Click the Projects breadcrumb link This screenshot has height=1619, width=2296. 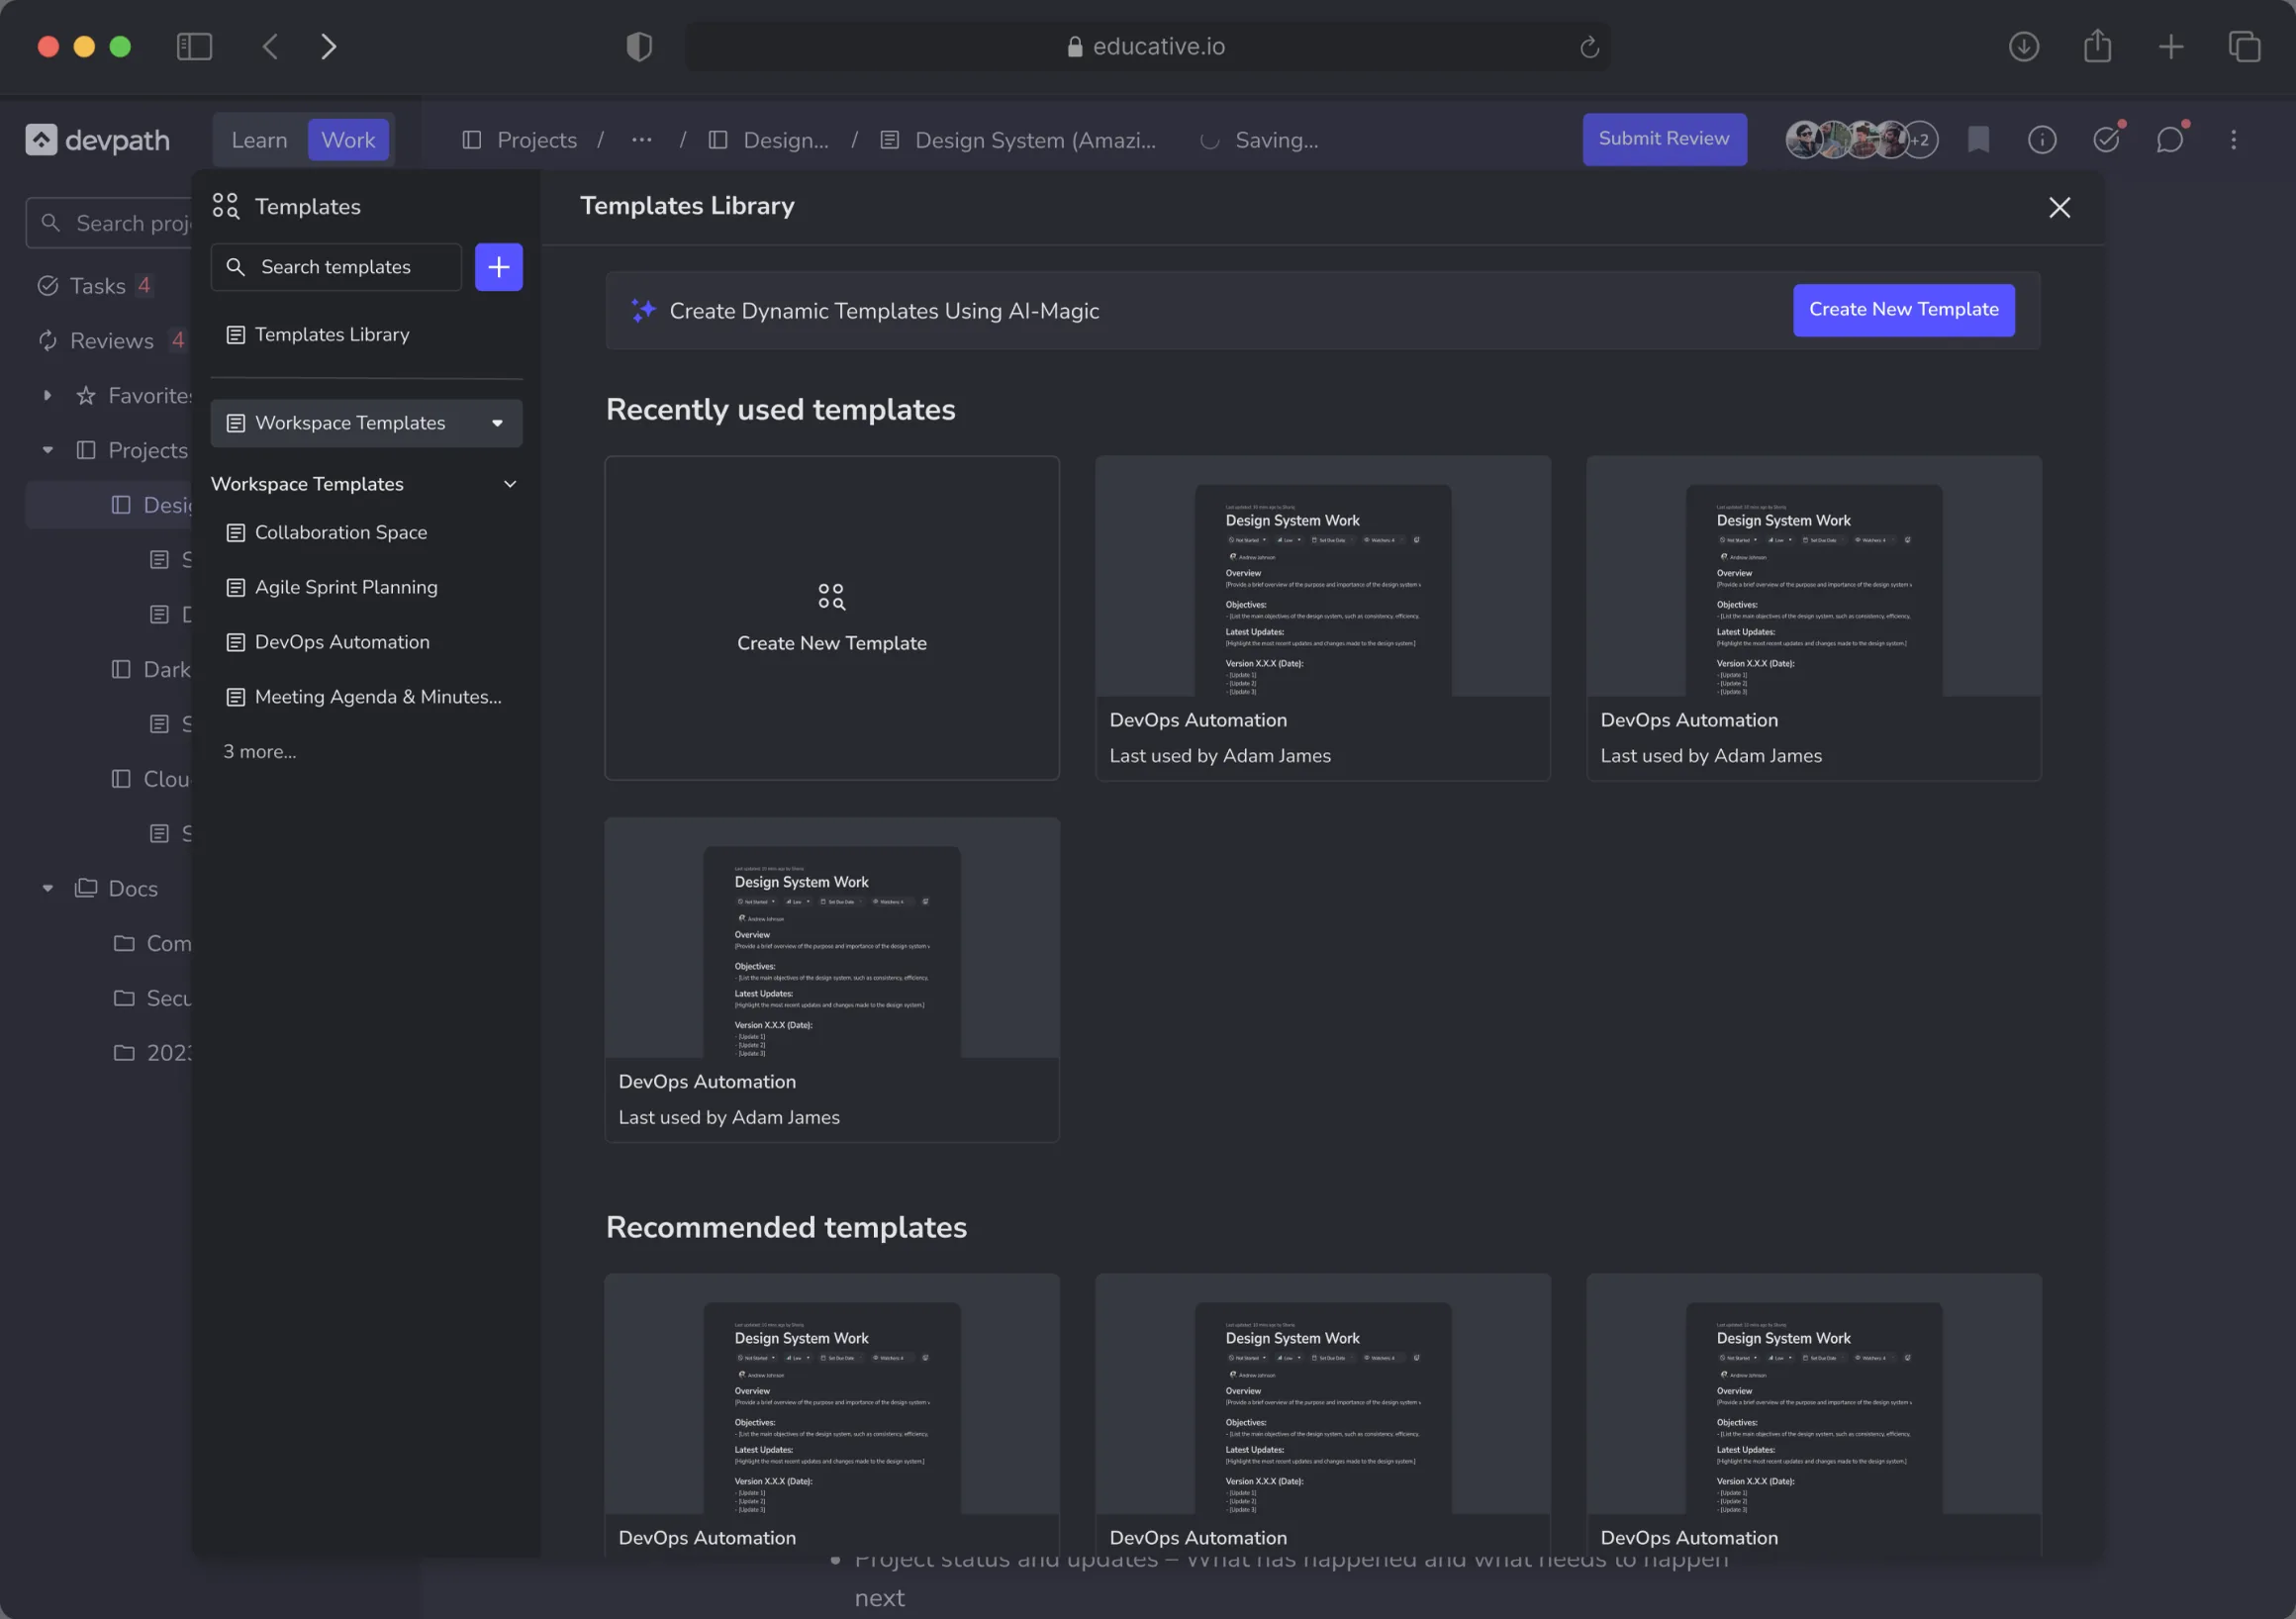[x=520, y=140]
